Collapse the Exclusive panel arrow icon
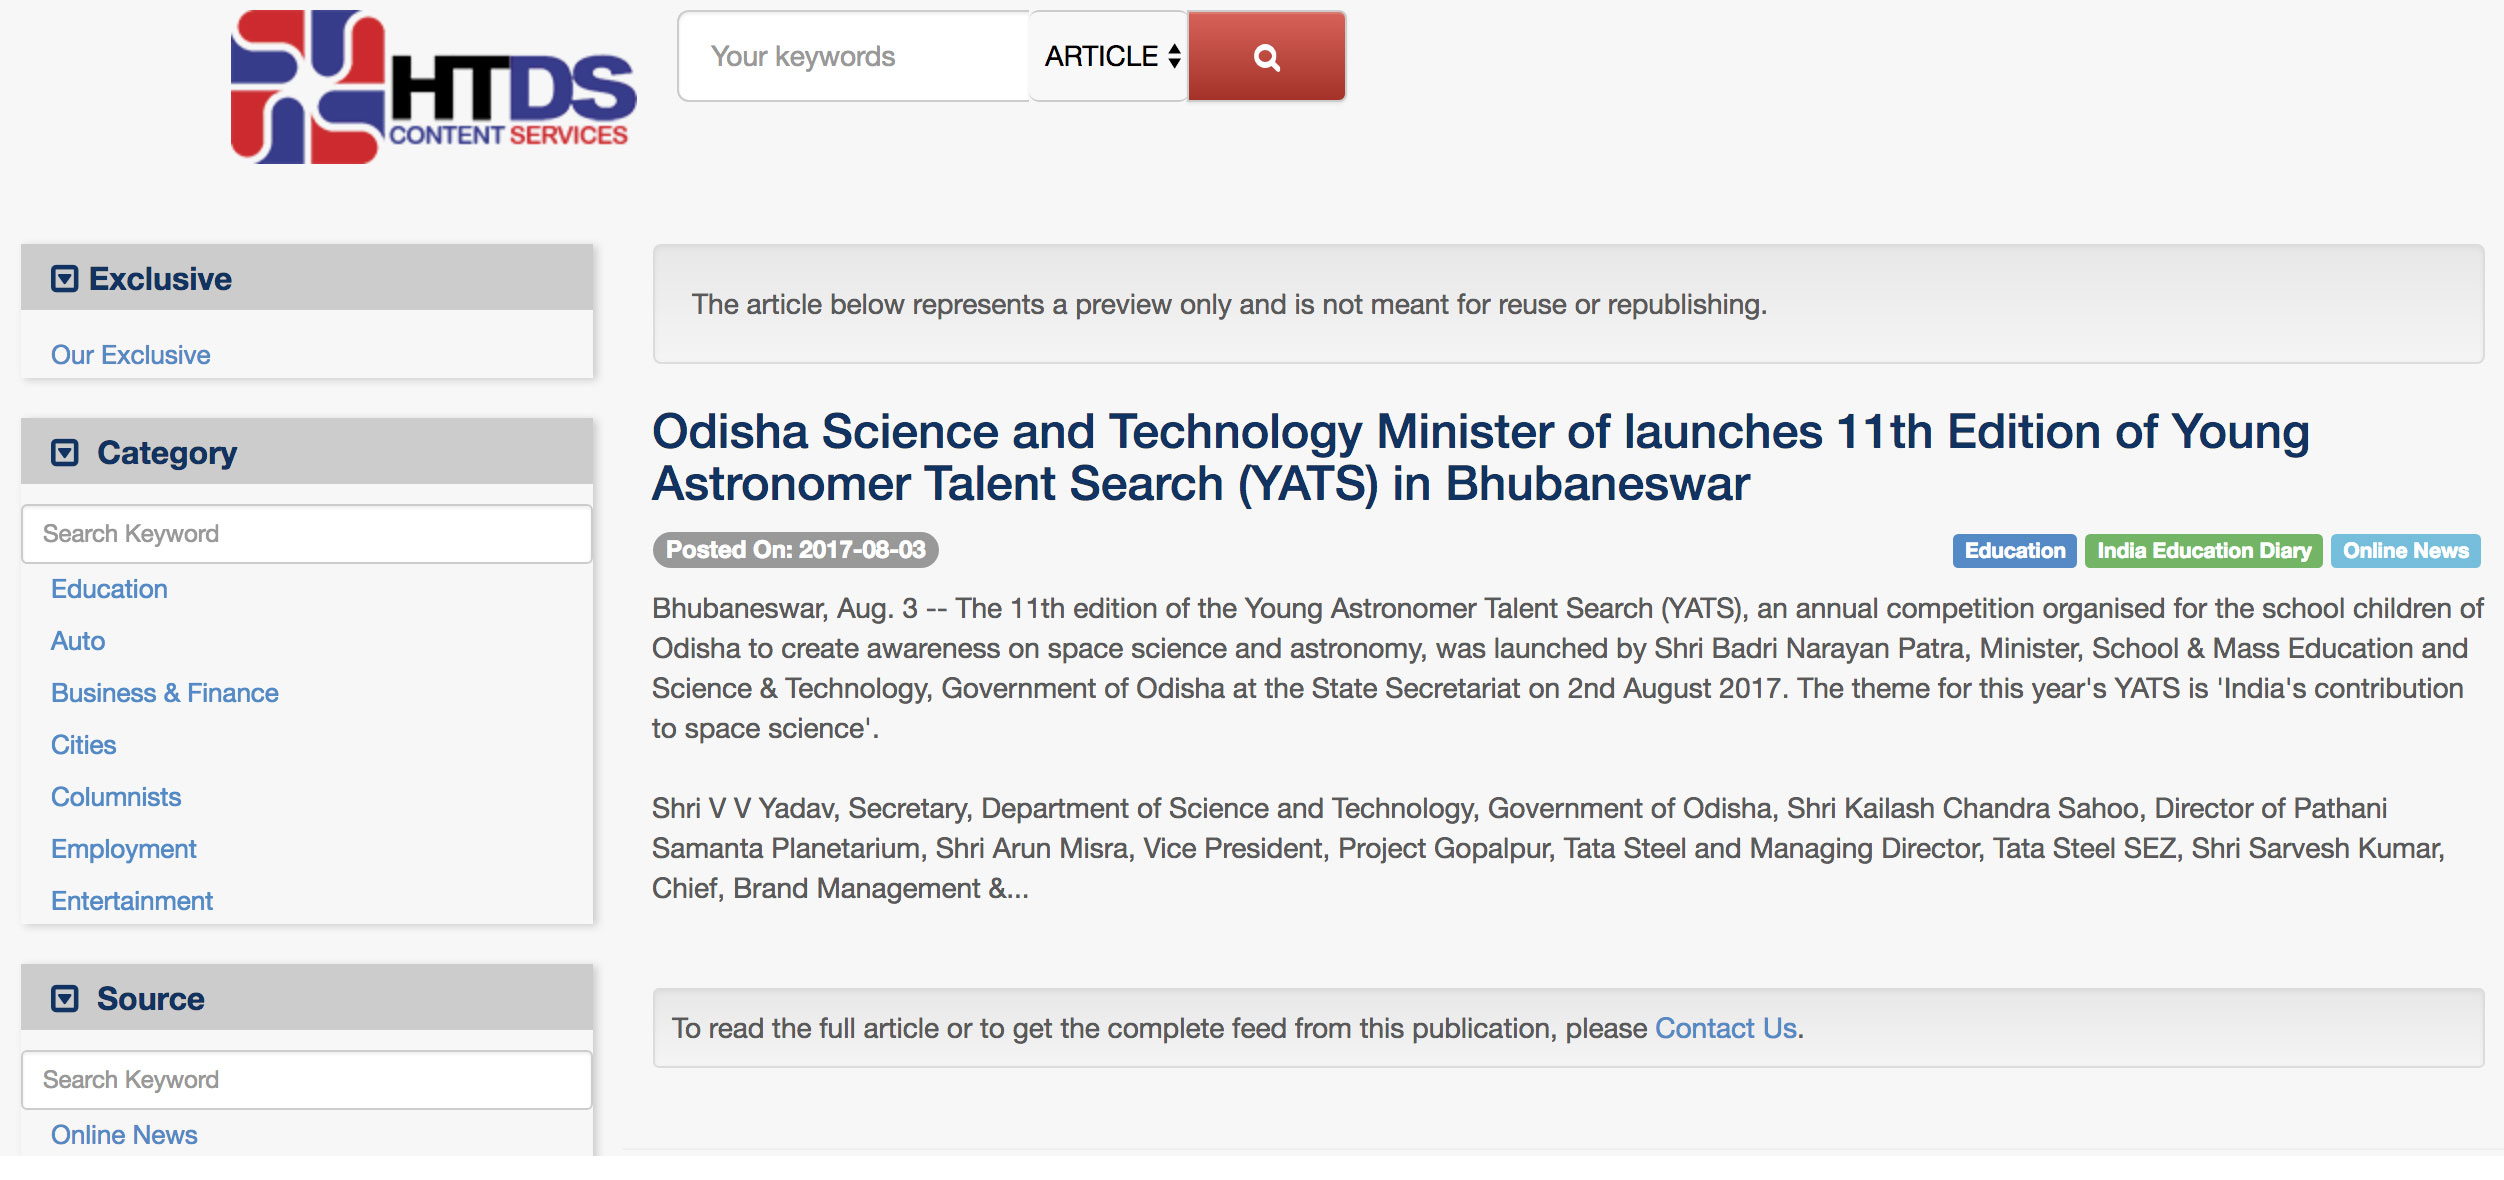The width and height of the screenshot is (2504, 1180). coord(65,279)
